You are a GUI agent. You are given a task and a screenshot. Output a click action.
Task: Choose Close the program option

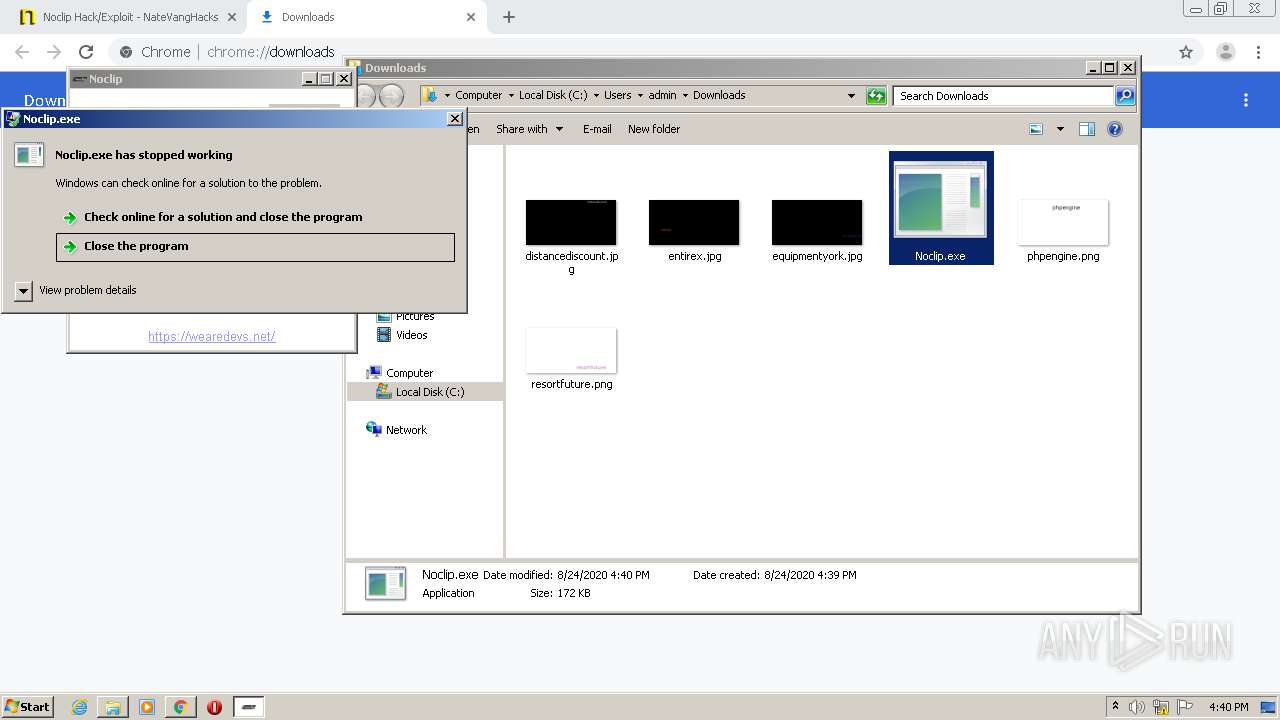pyautogui.click(x=255, y=247)
